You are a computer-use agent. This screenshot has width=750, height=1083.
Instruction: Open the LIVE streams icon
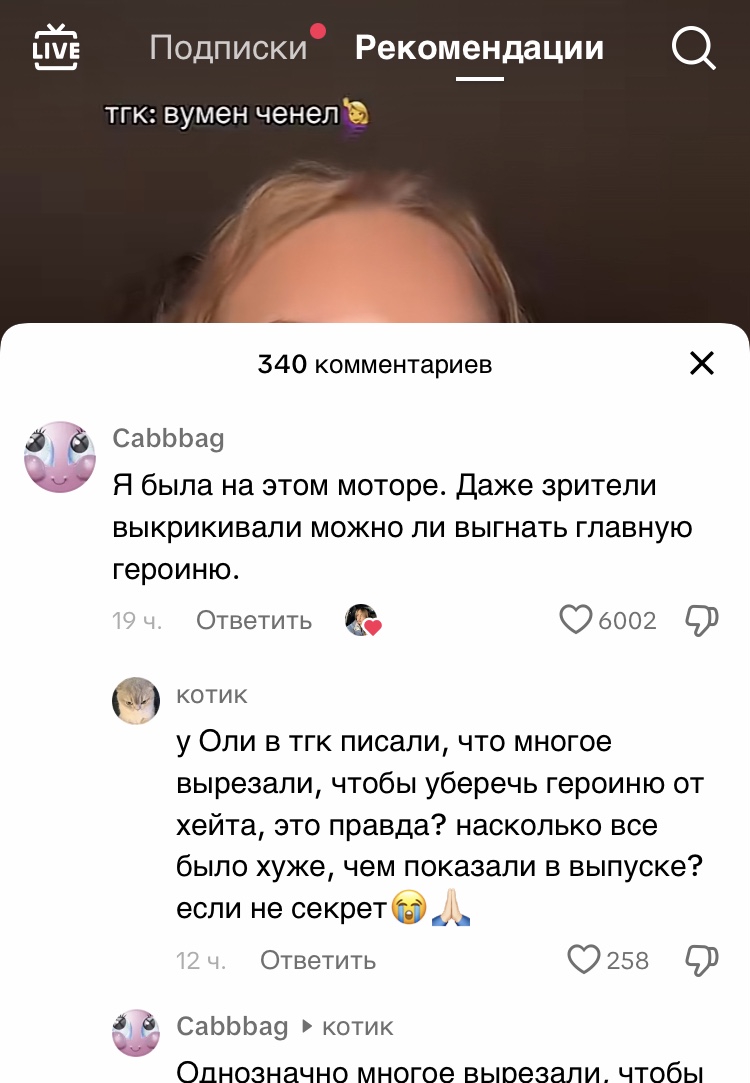(x=56, y=47)
